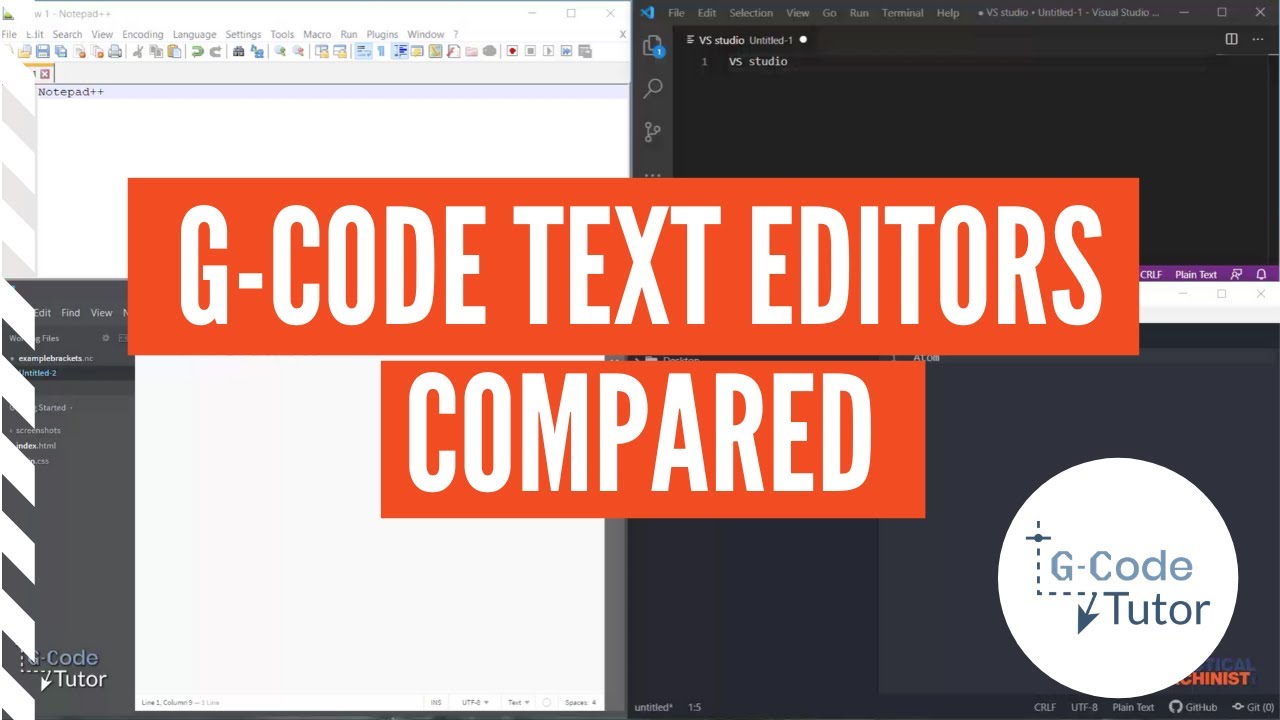Open the Search icon in VS Code activity bar
The image size is (1280, 720).
(x=653, y=88)
